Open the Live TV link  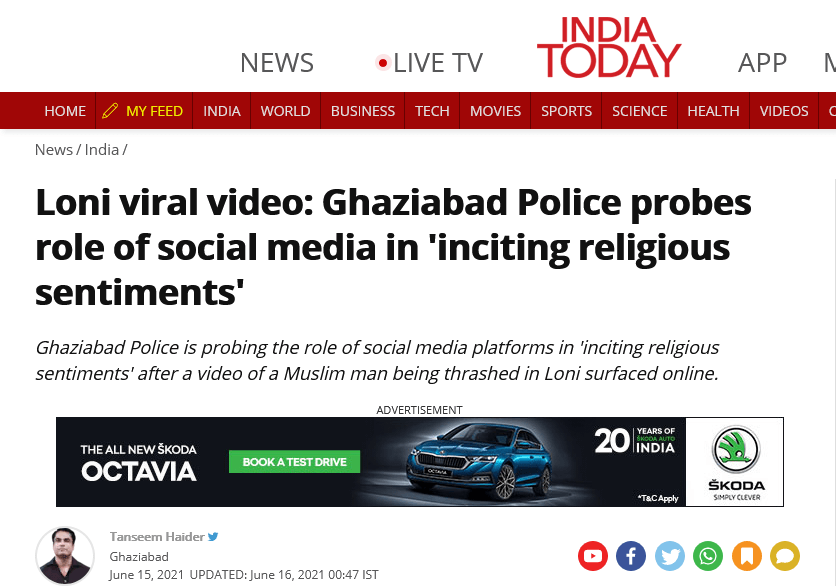pos(430,63)
